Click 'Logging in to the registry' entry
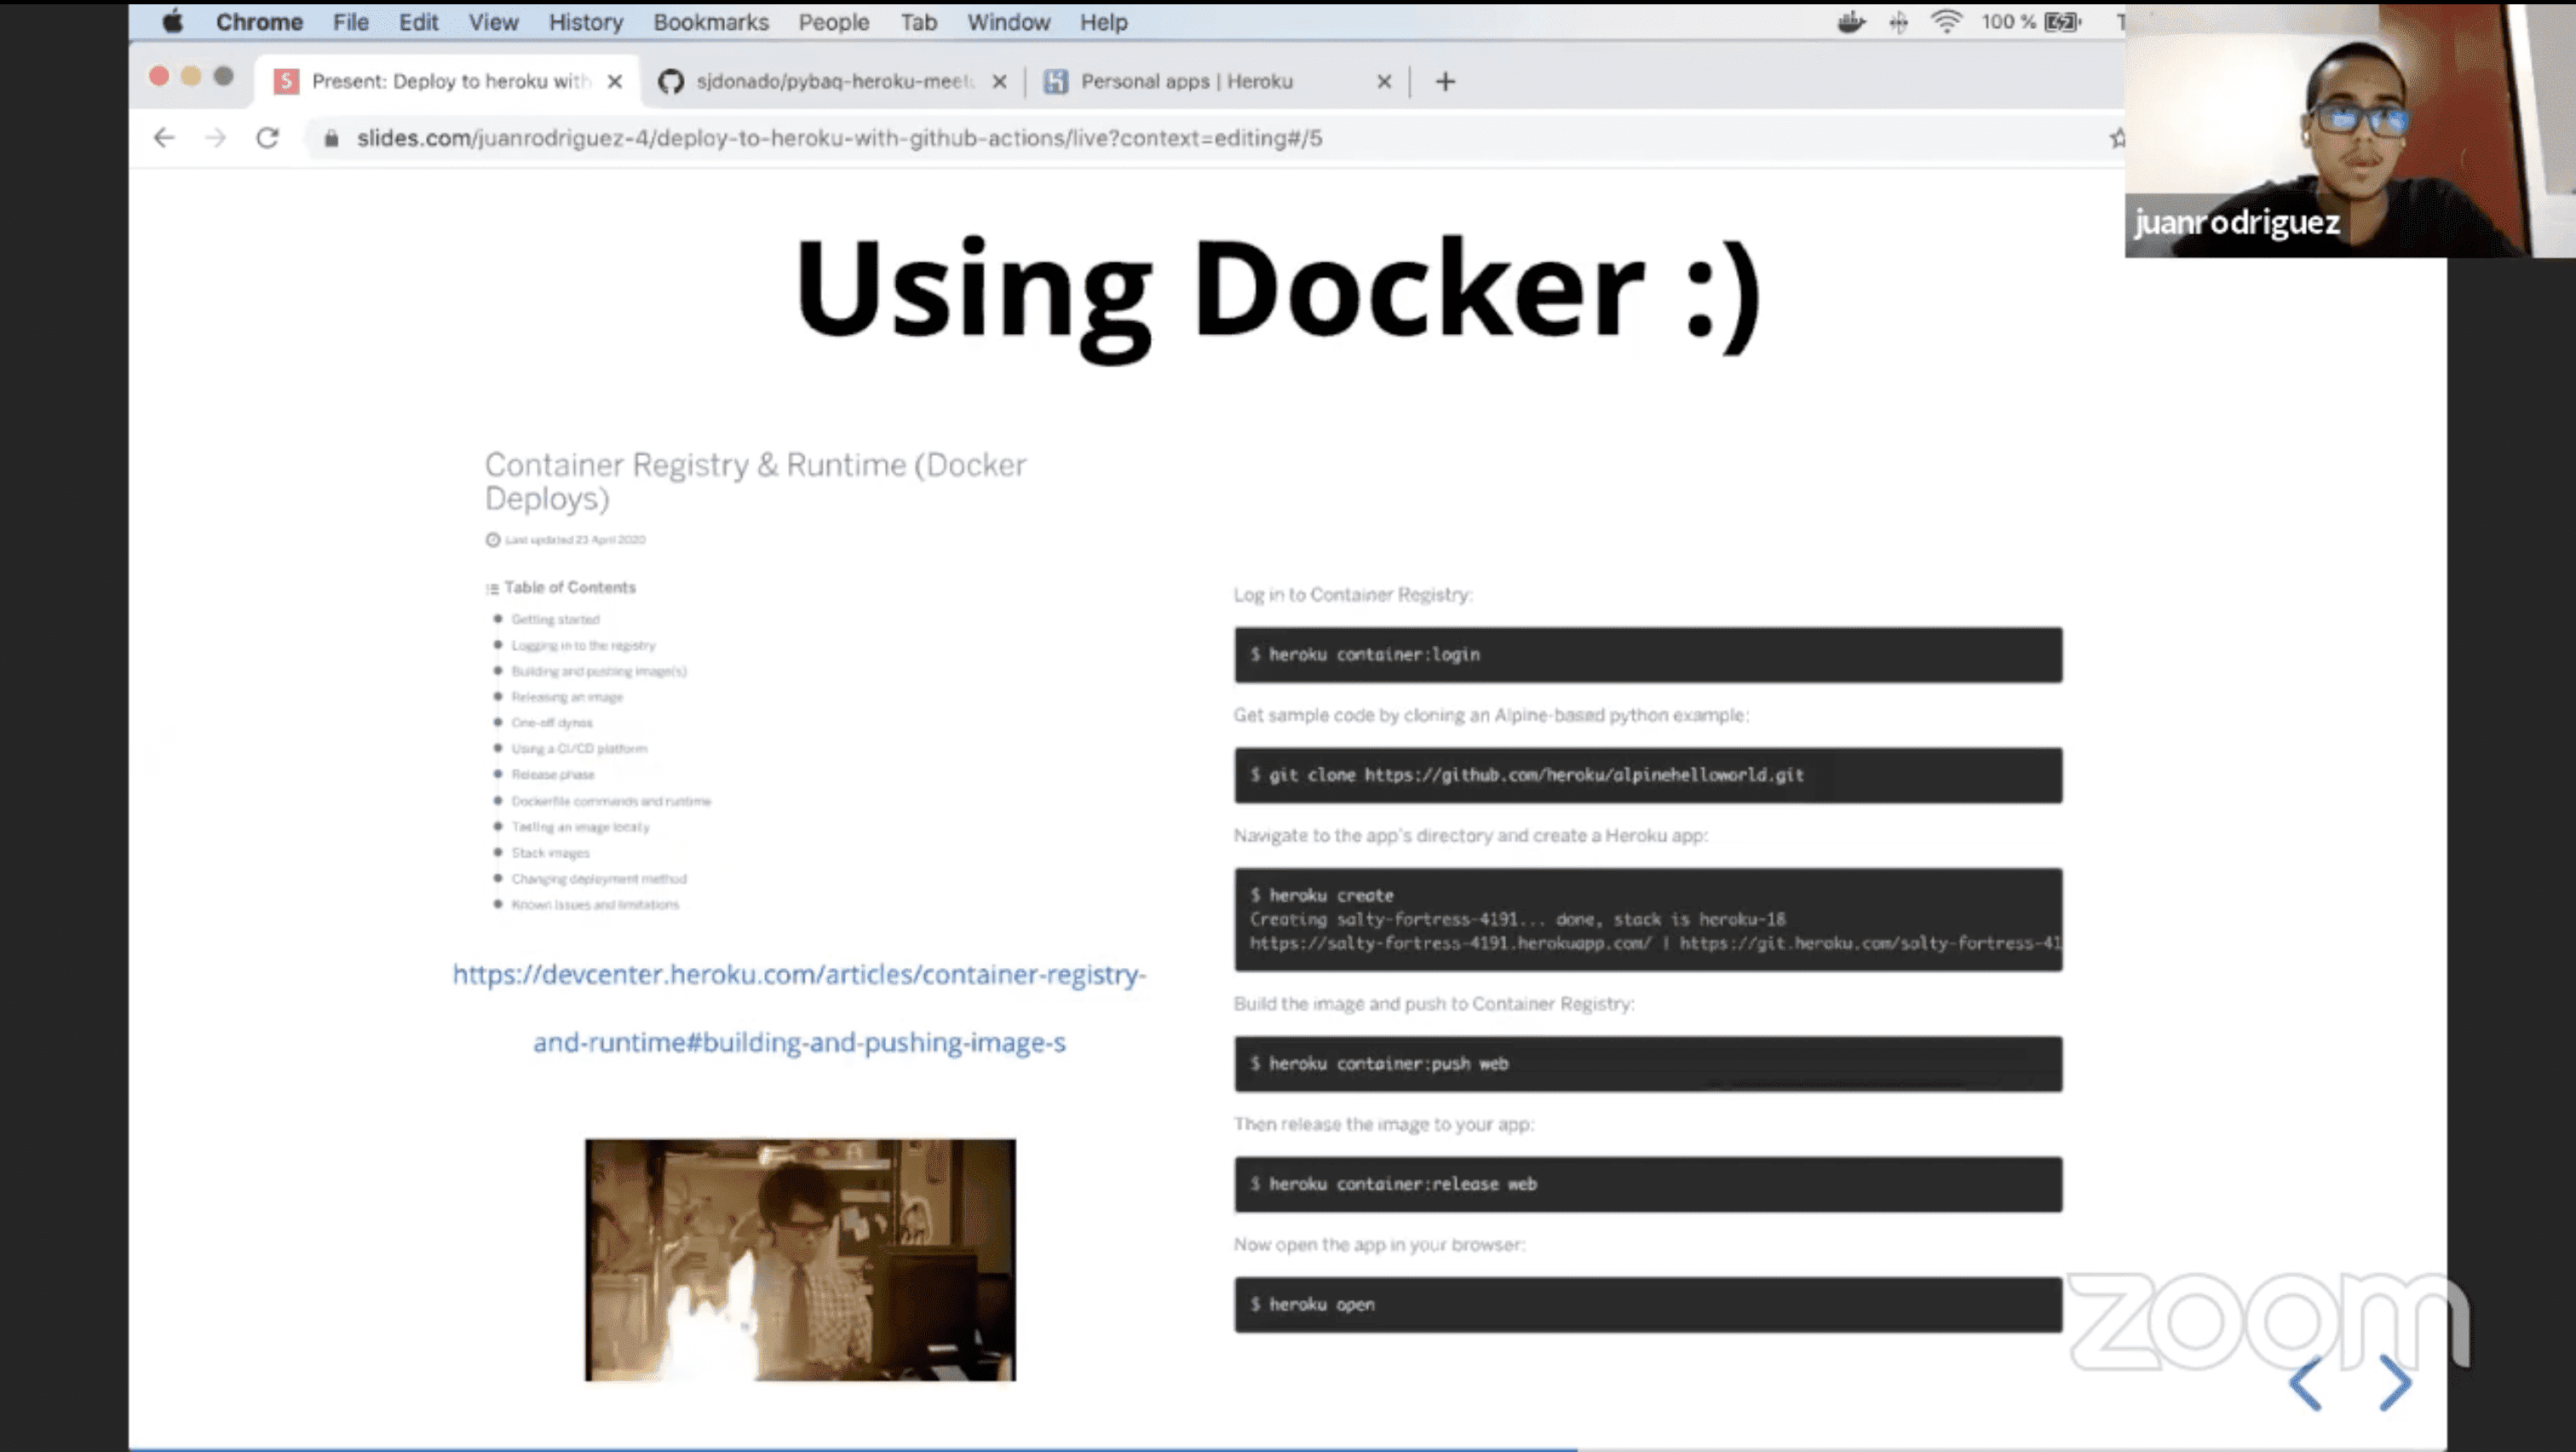The width and height of the screenshot is (2576, 1452). (583, 645)
